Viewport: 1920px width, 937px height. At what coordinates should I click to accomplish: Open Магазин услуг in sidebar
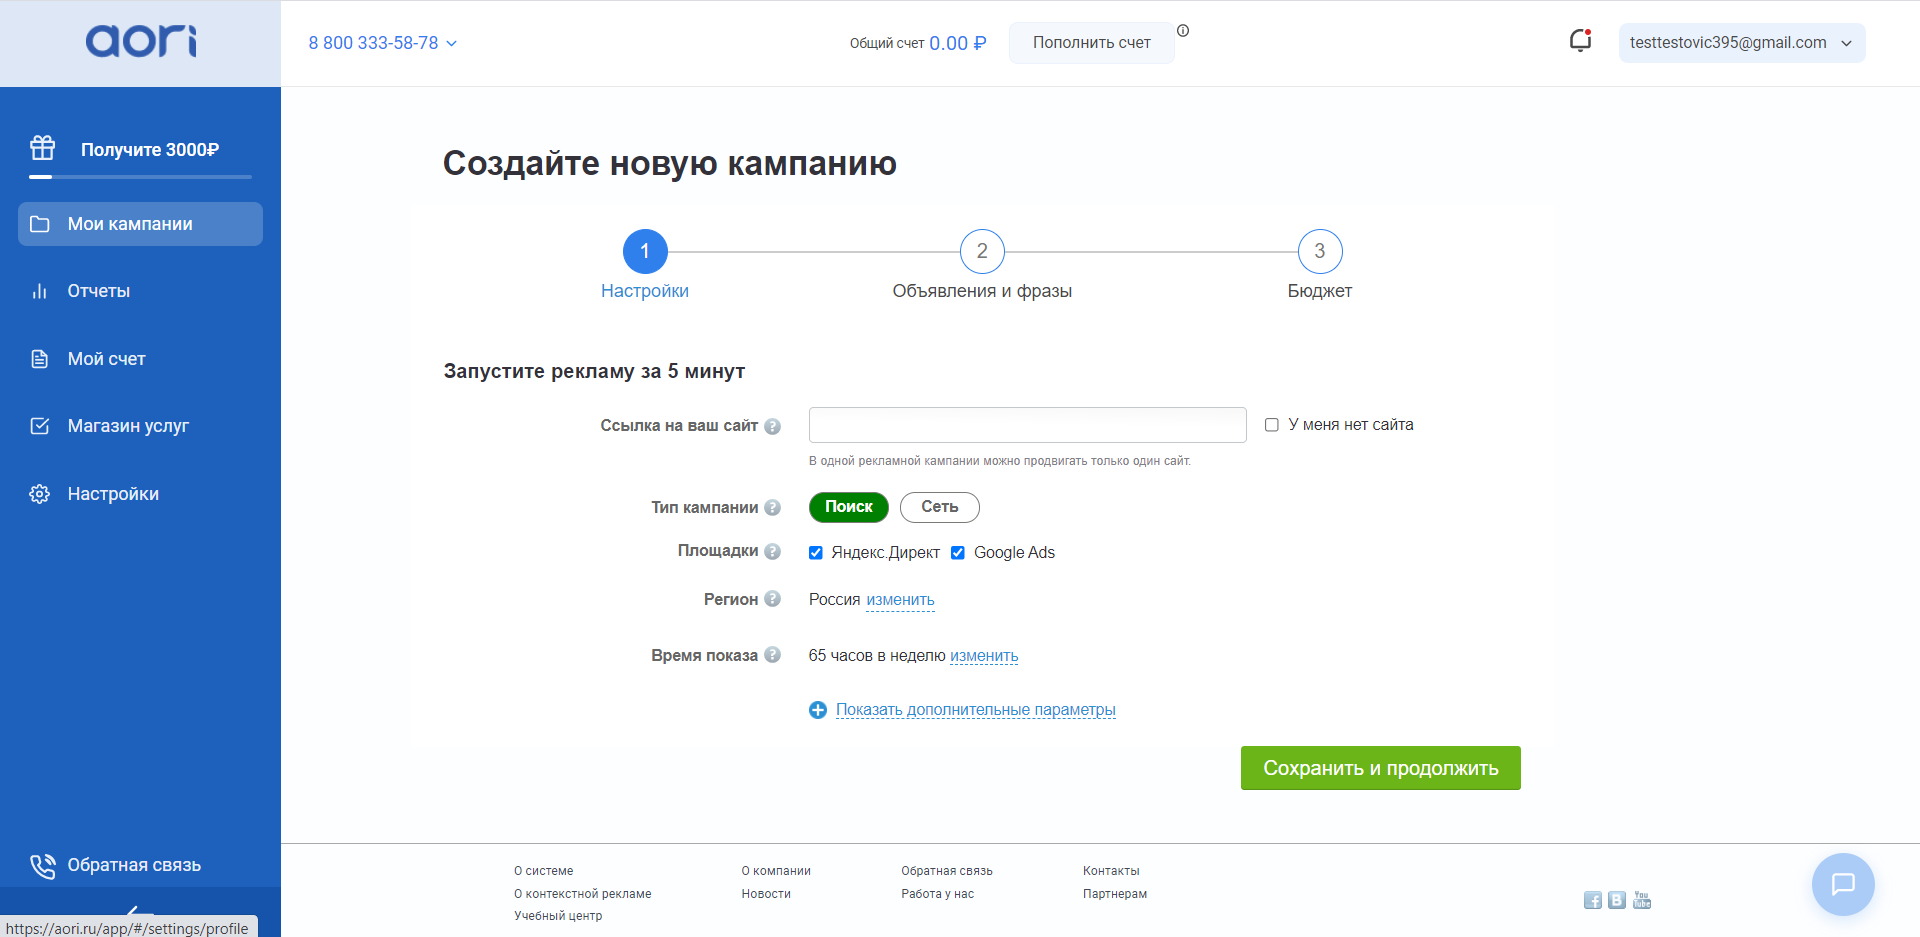[128, 426]
